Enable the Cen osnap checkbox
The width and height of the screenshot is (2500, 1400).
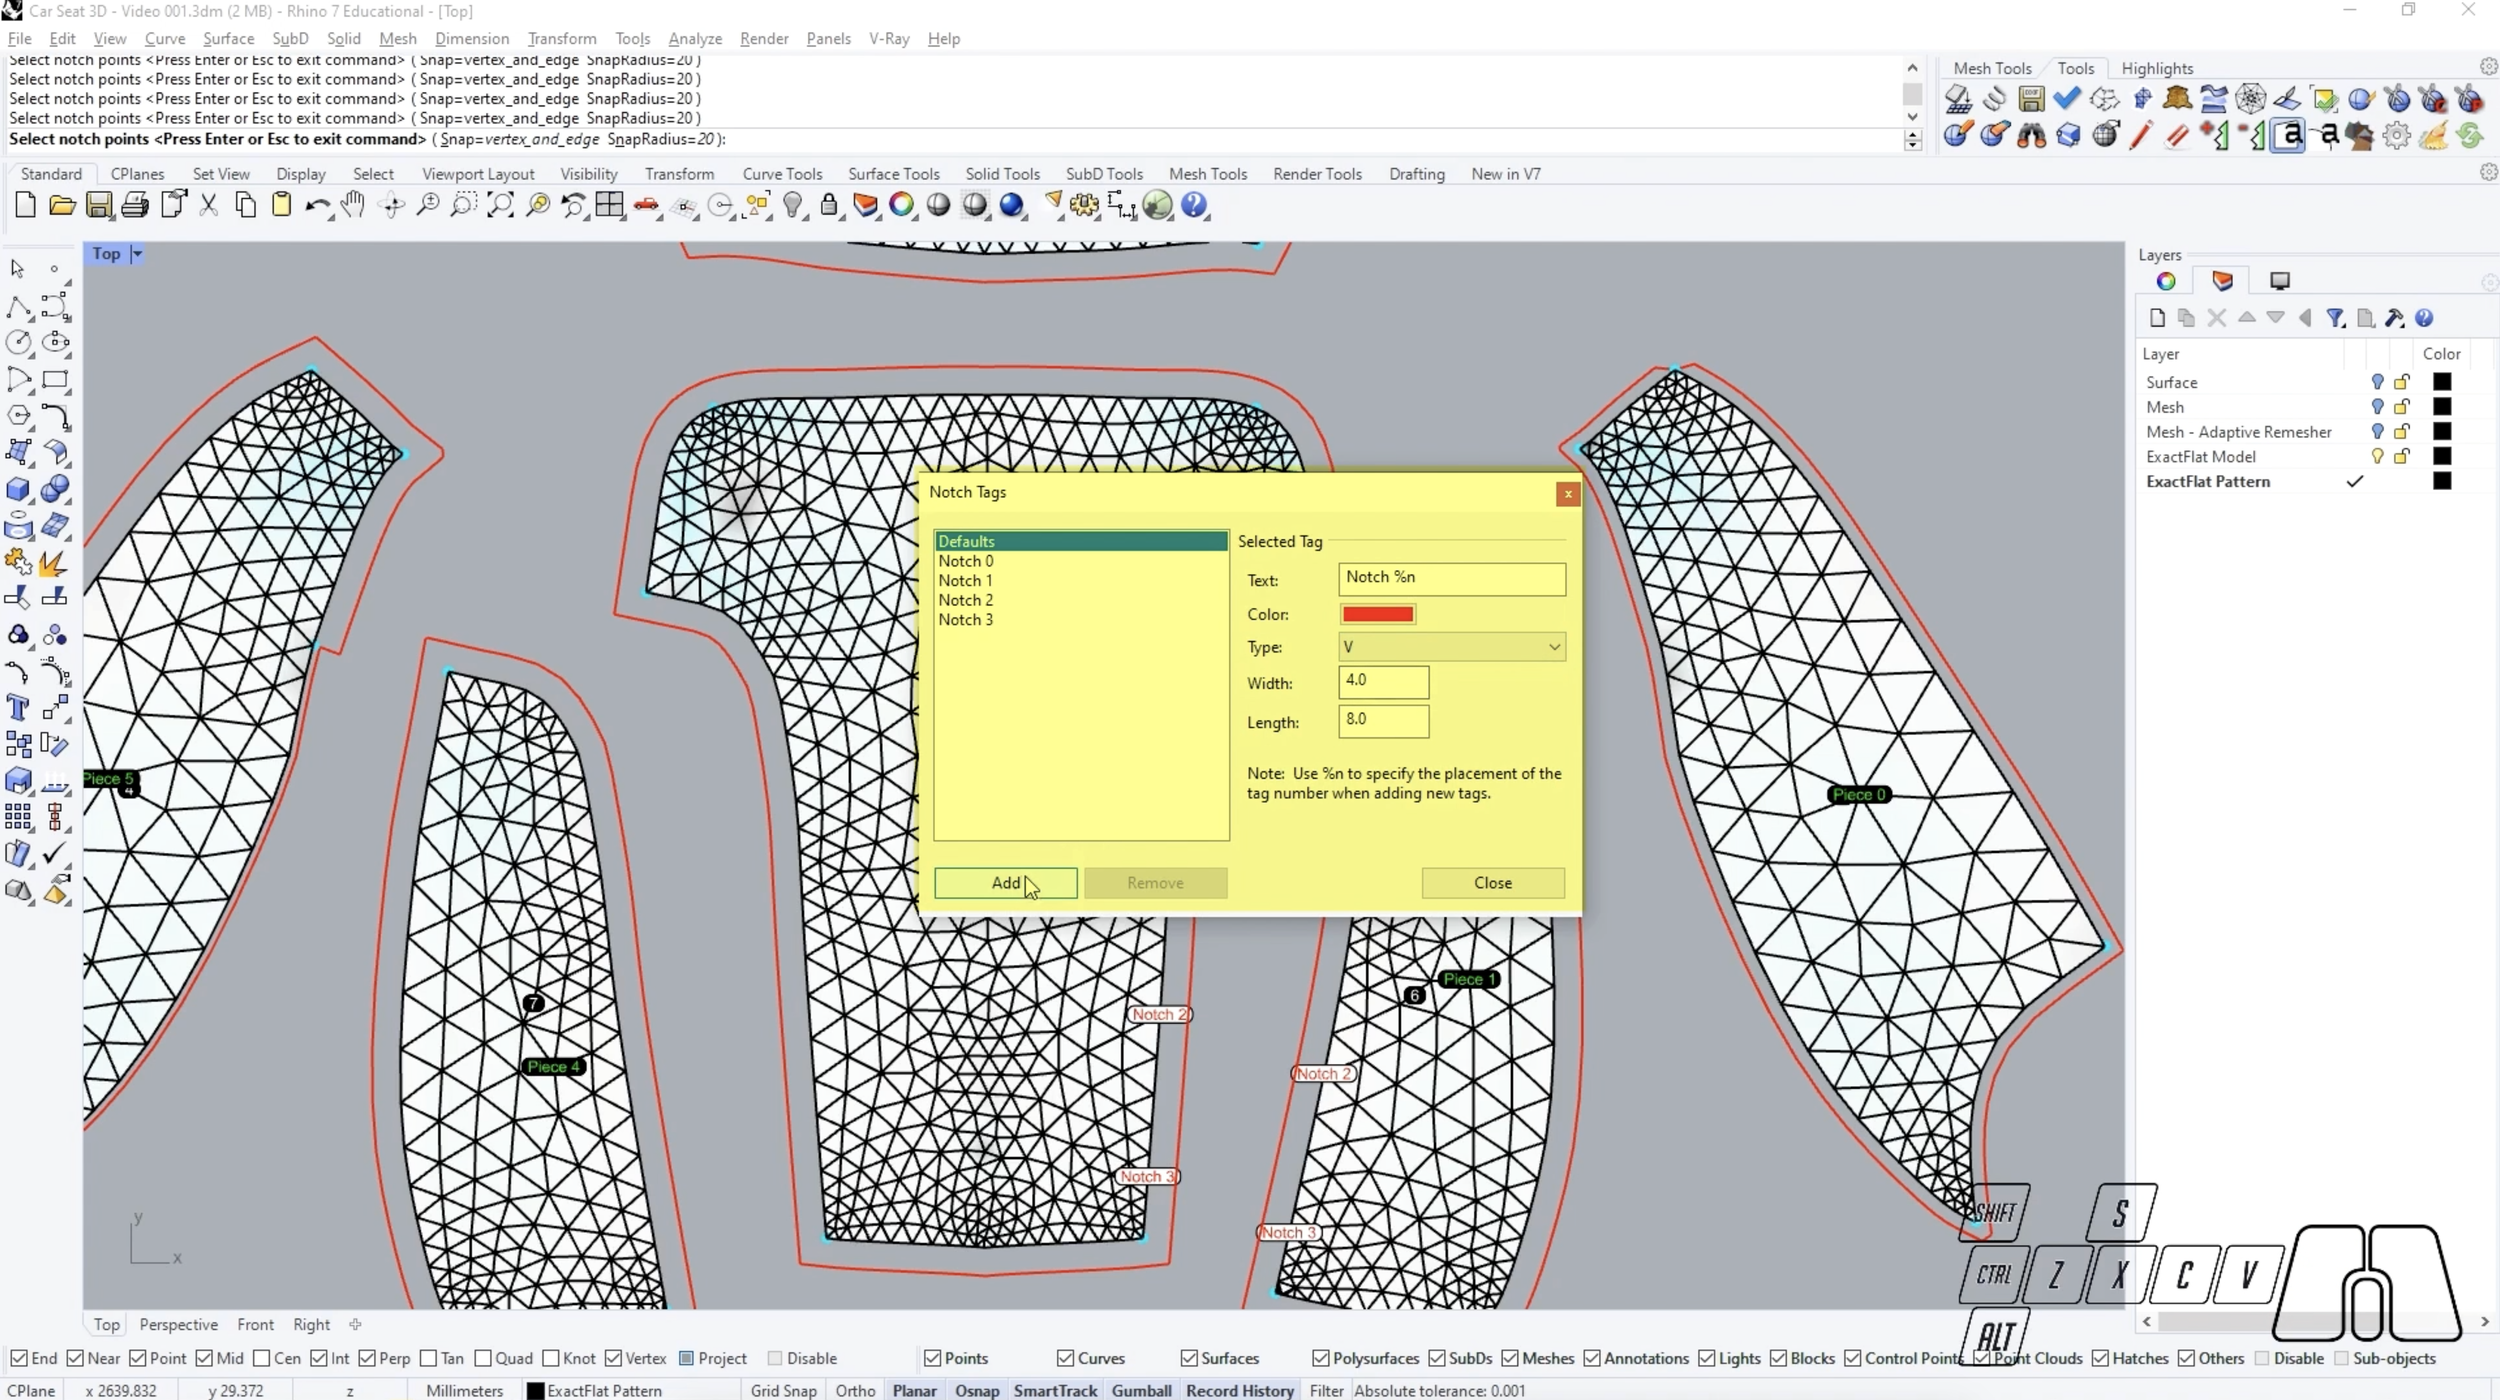(x=262, y=1358)
